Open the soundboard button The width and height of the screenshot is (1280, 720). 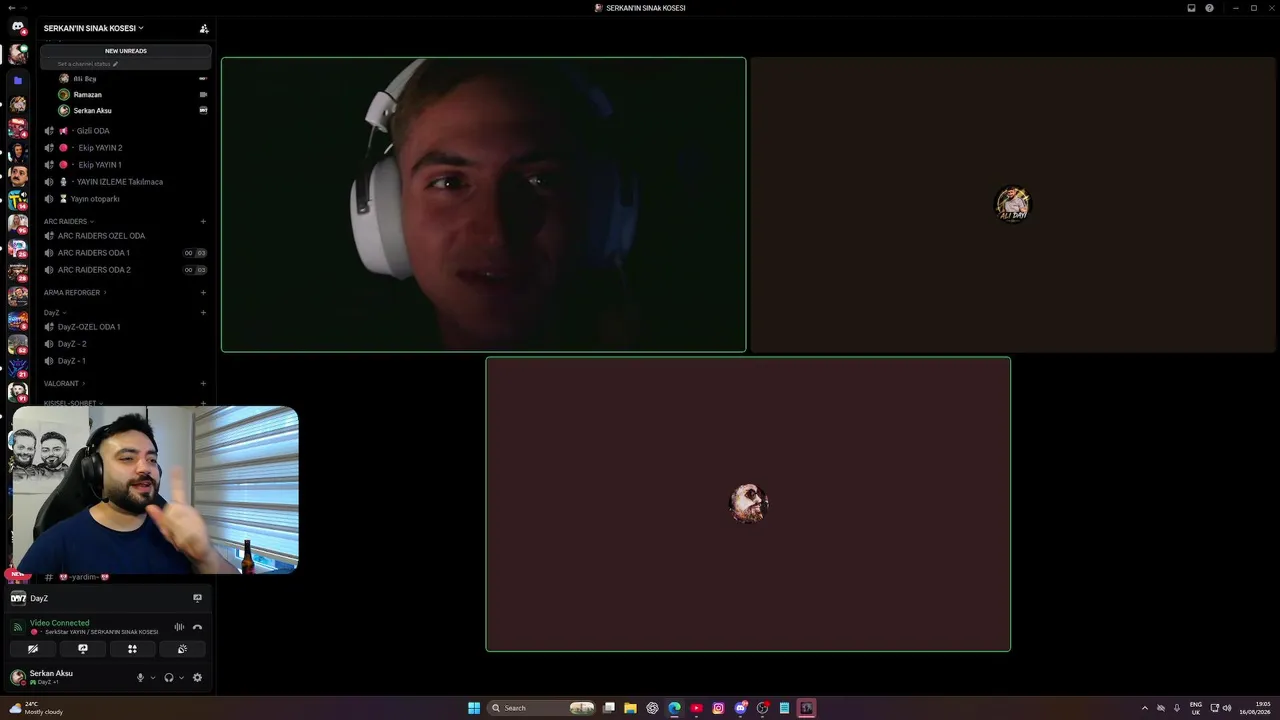182,649
